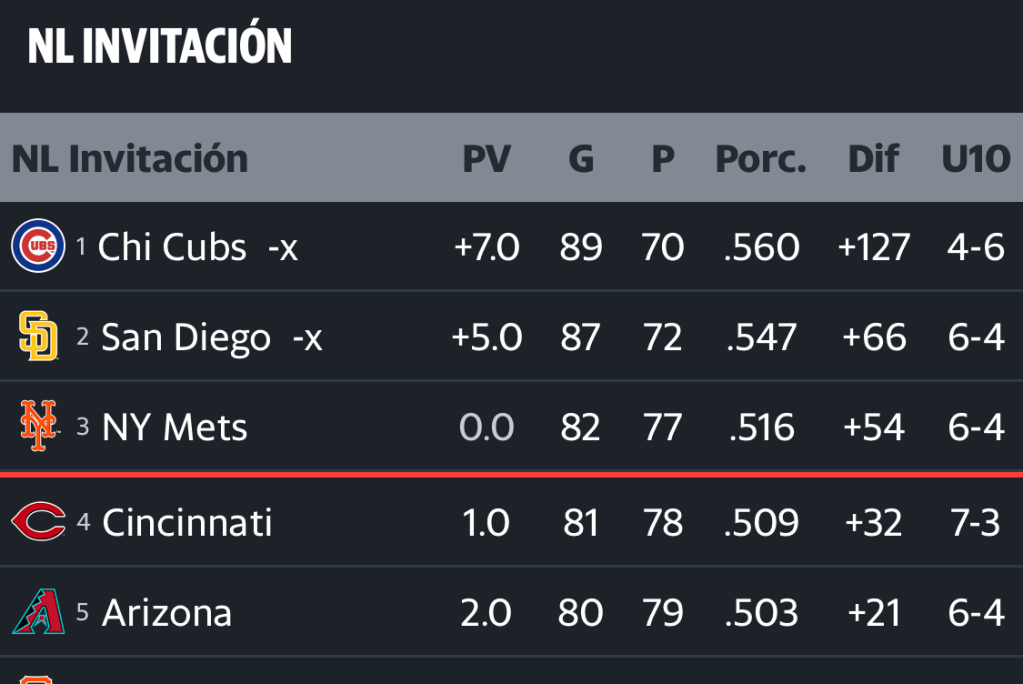Select the NY Mets team name

pyautogui.click(x=175, y=428)
